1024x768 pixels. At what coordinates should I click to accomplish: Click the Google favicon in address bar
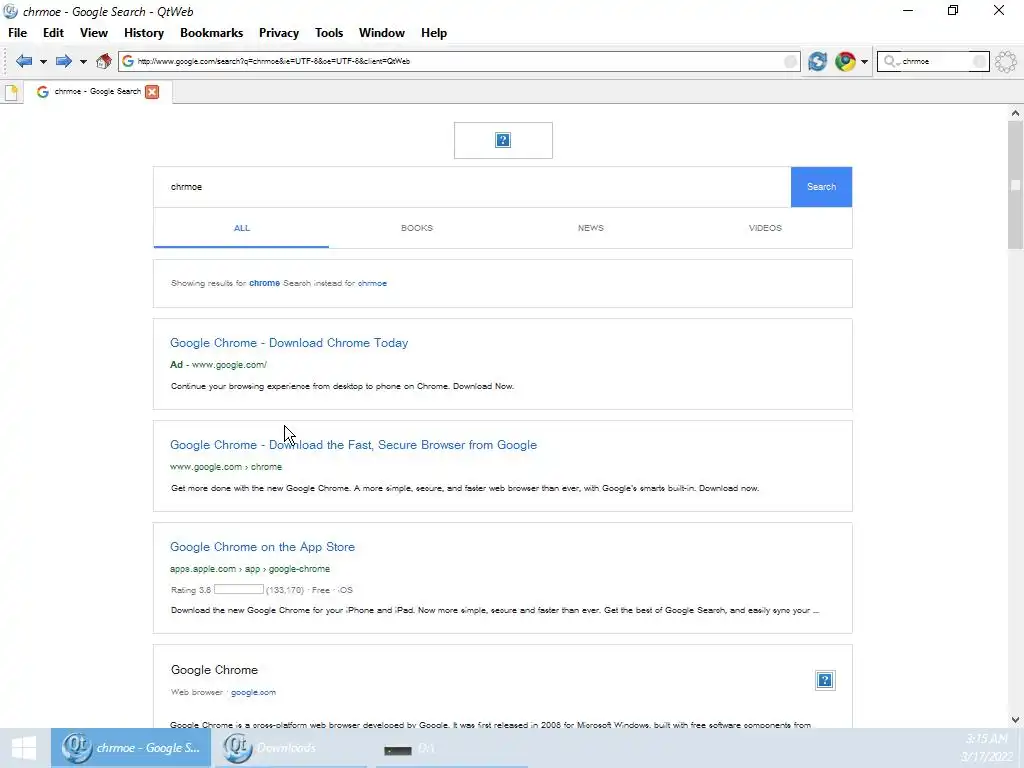pyautogui.click(x=128, y=61)
